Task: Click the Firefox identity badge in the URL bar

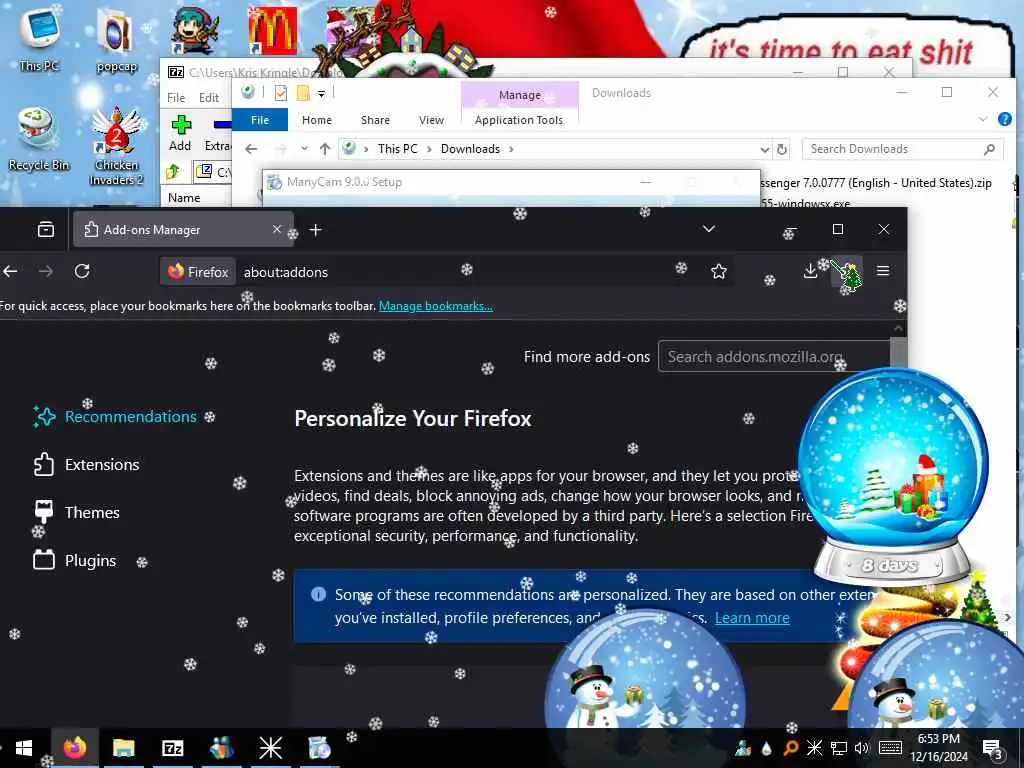Action: 198,272
